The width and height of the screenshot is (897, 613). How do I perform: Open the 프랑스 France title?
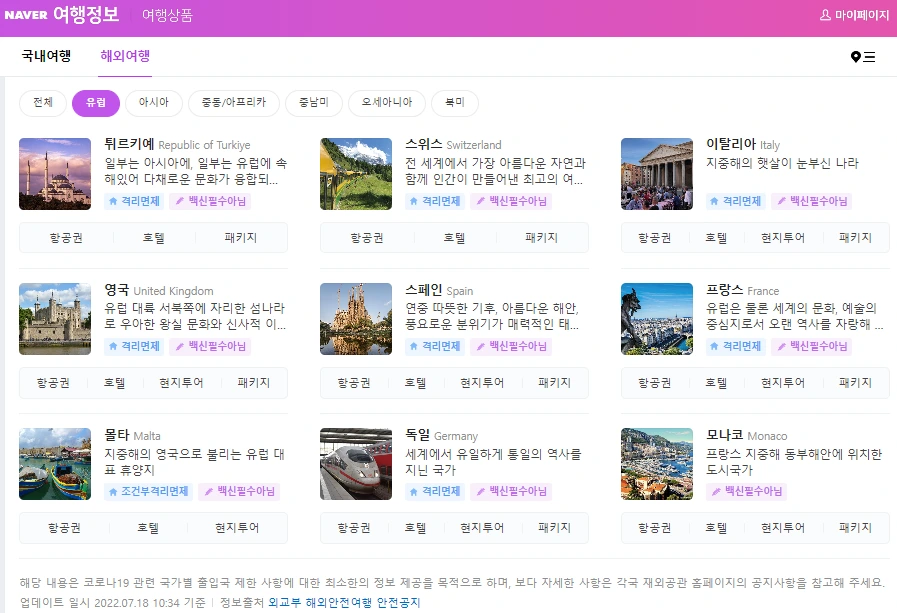(742, 290)
